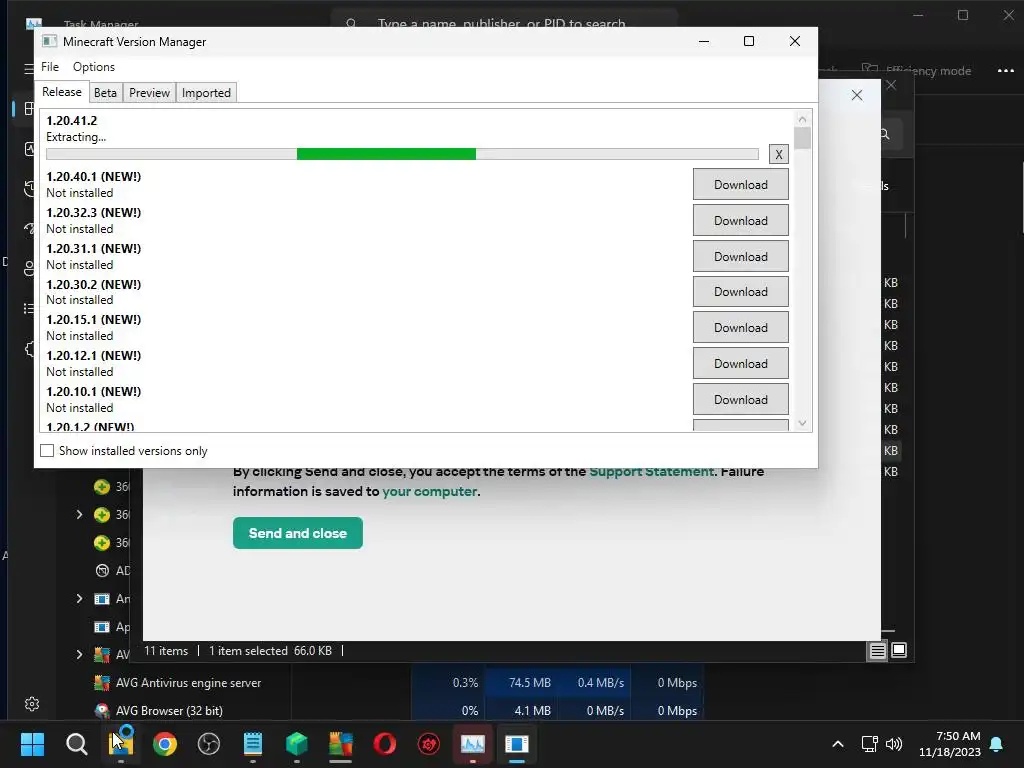Image resolution: width=1024 pixels, height=768 pixels.
Task: Open network status tray icon
Action: tap(869, 744)
